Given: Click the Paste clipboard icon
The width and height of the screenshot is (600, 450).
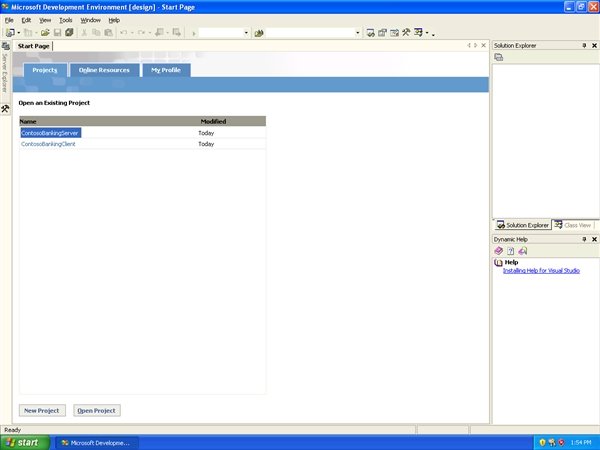Looking at the screenshot, I should pos(109,33).
